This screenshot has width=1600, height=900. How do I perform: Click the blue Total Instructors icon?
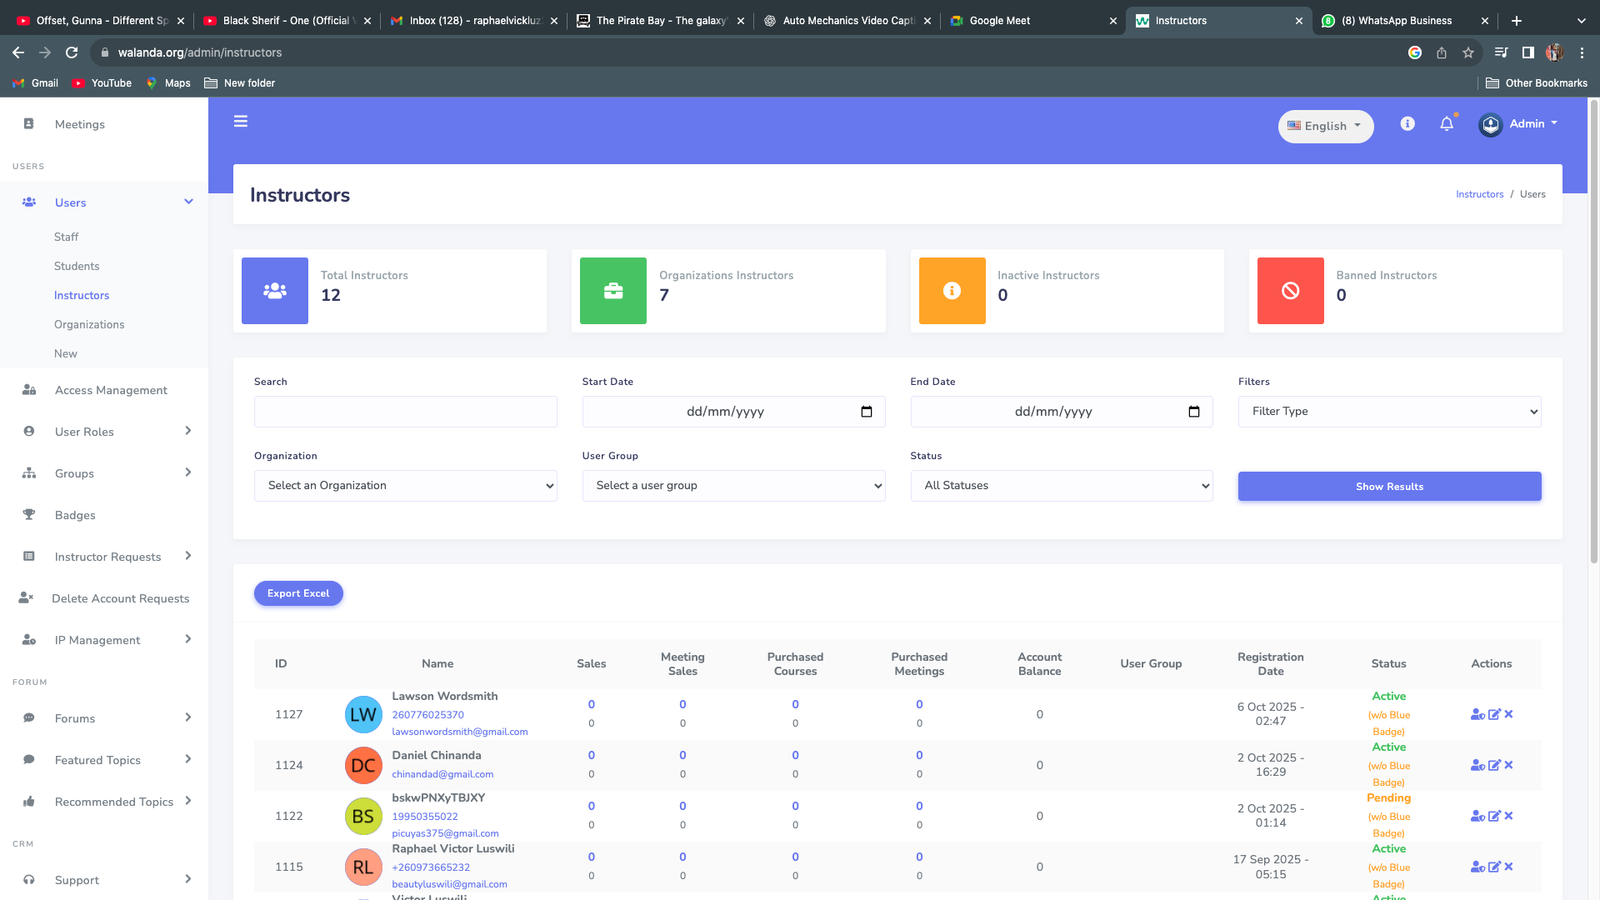pyautogui.click(x=275, y=291)
